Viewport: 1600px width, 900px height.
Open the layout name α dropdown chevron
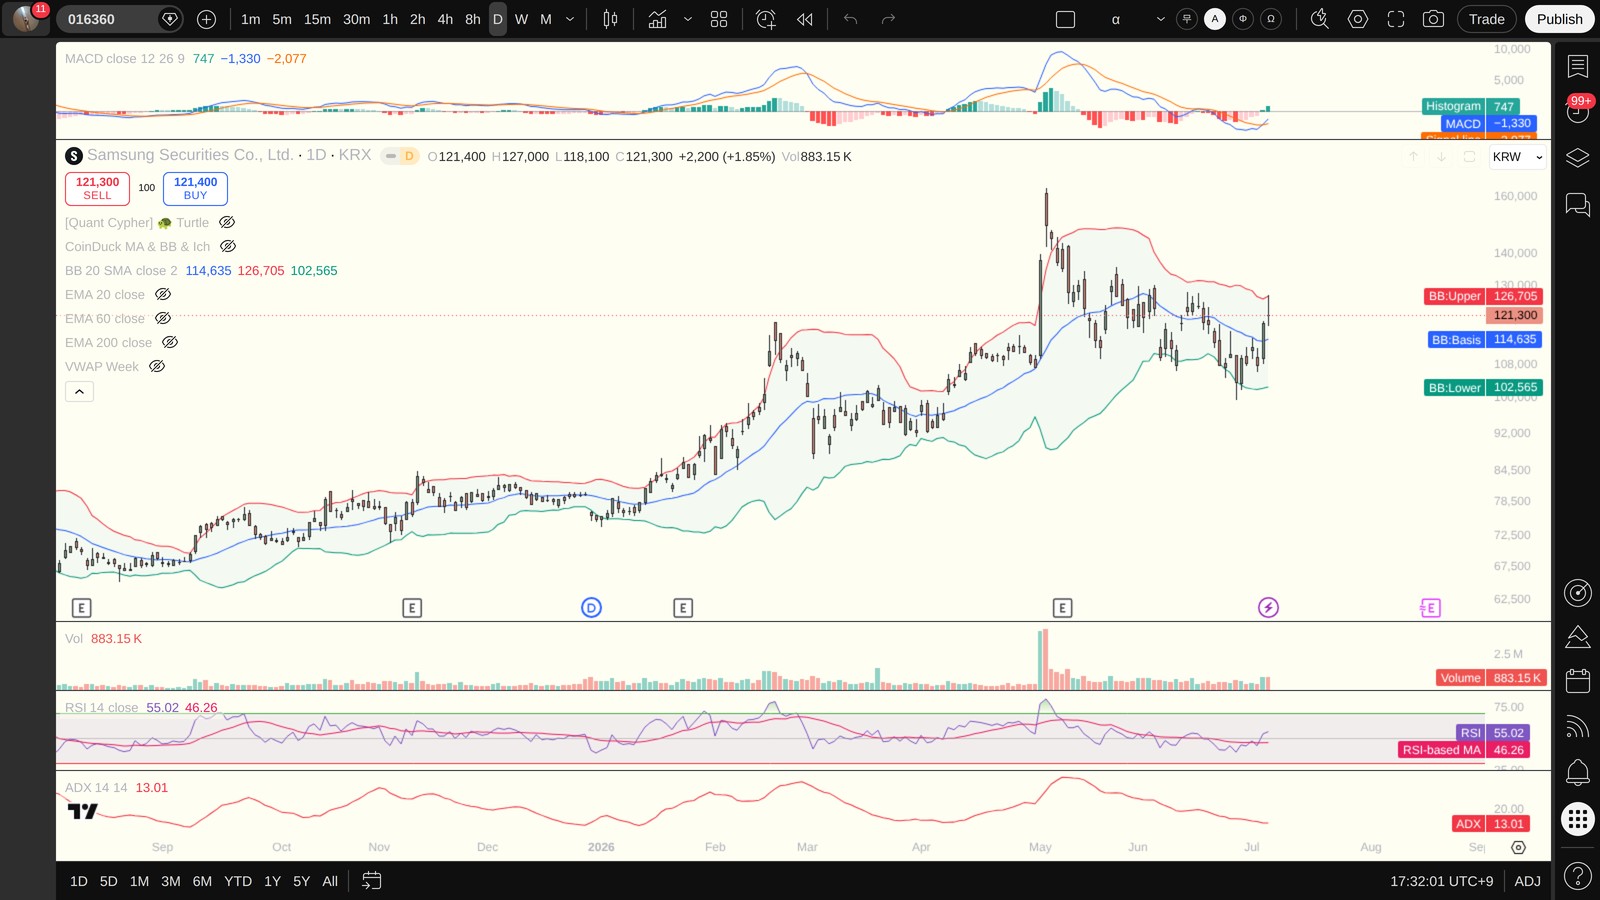1160,19
